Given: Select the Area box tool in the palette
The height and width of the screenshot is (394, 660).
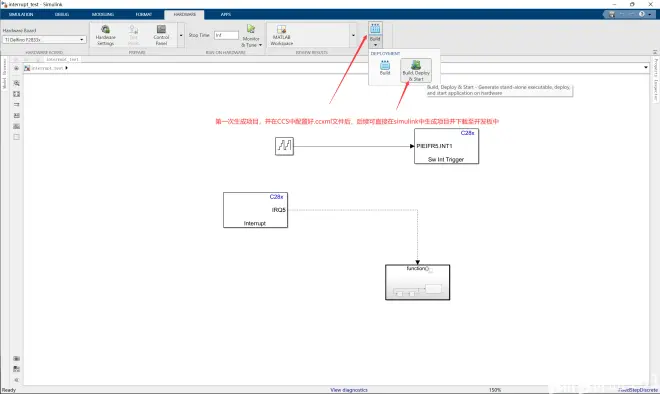Looking at the screenshot, I should (x=16, y=137).
